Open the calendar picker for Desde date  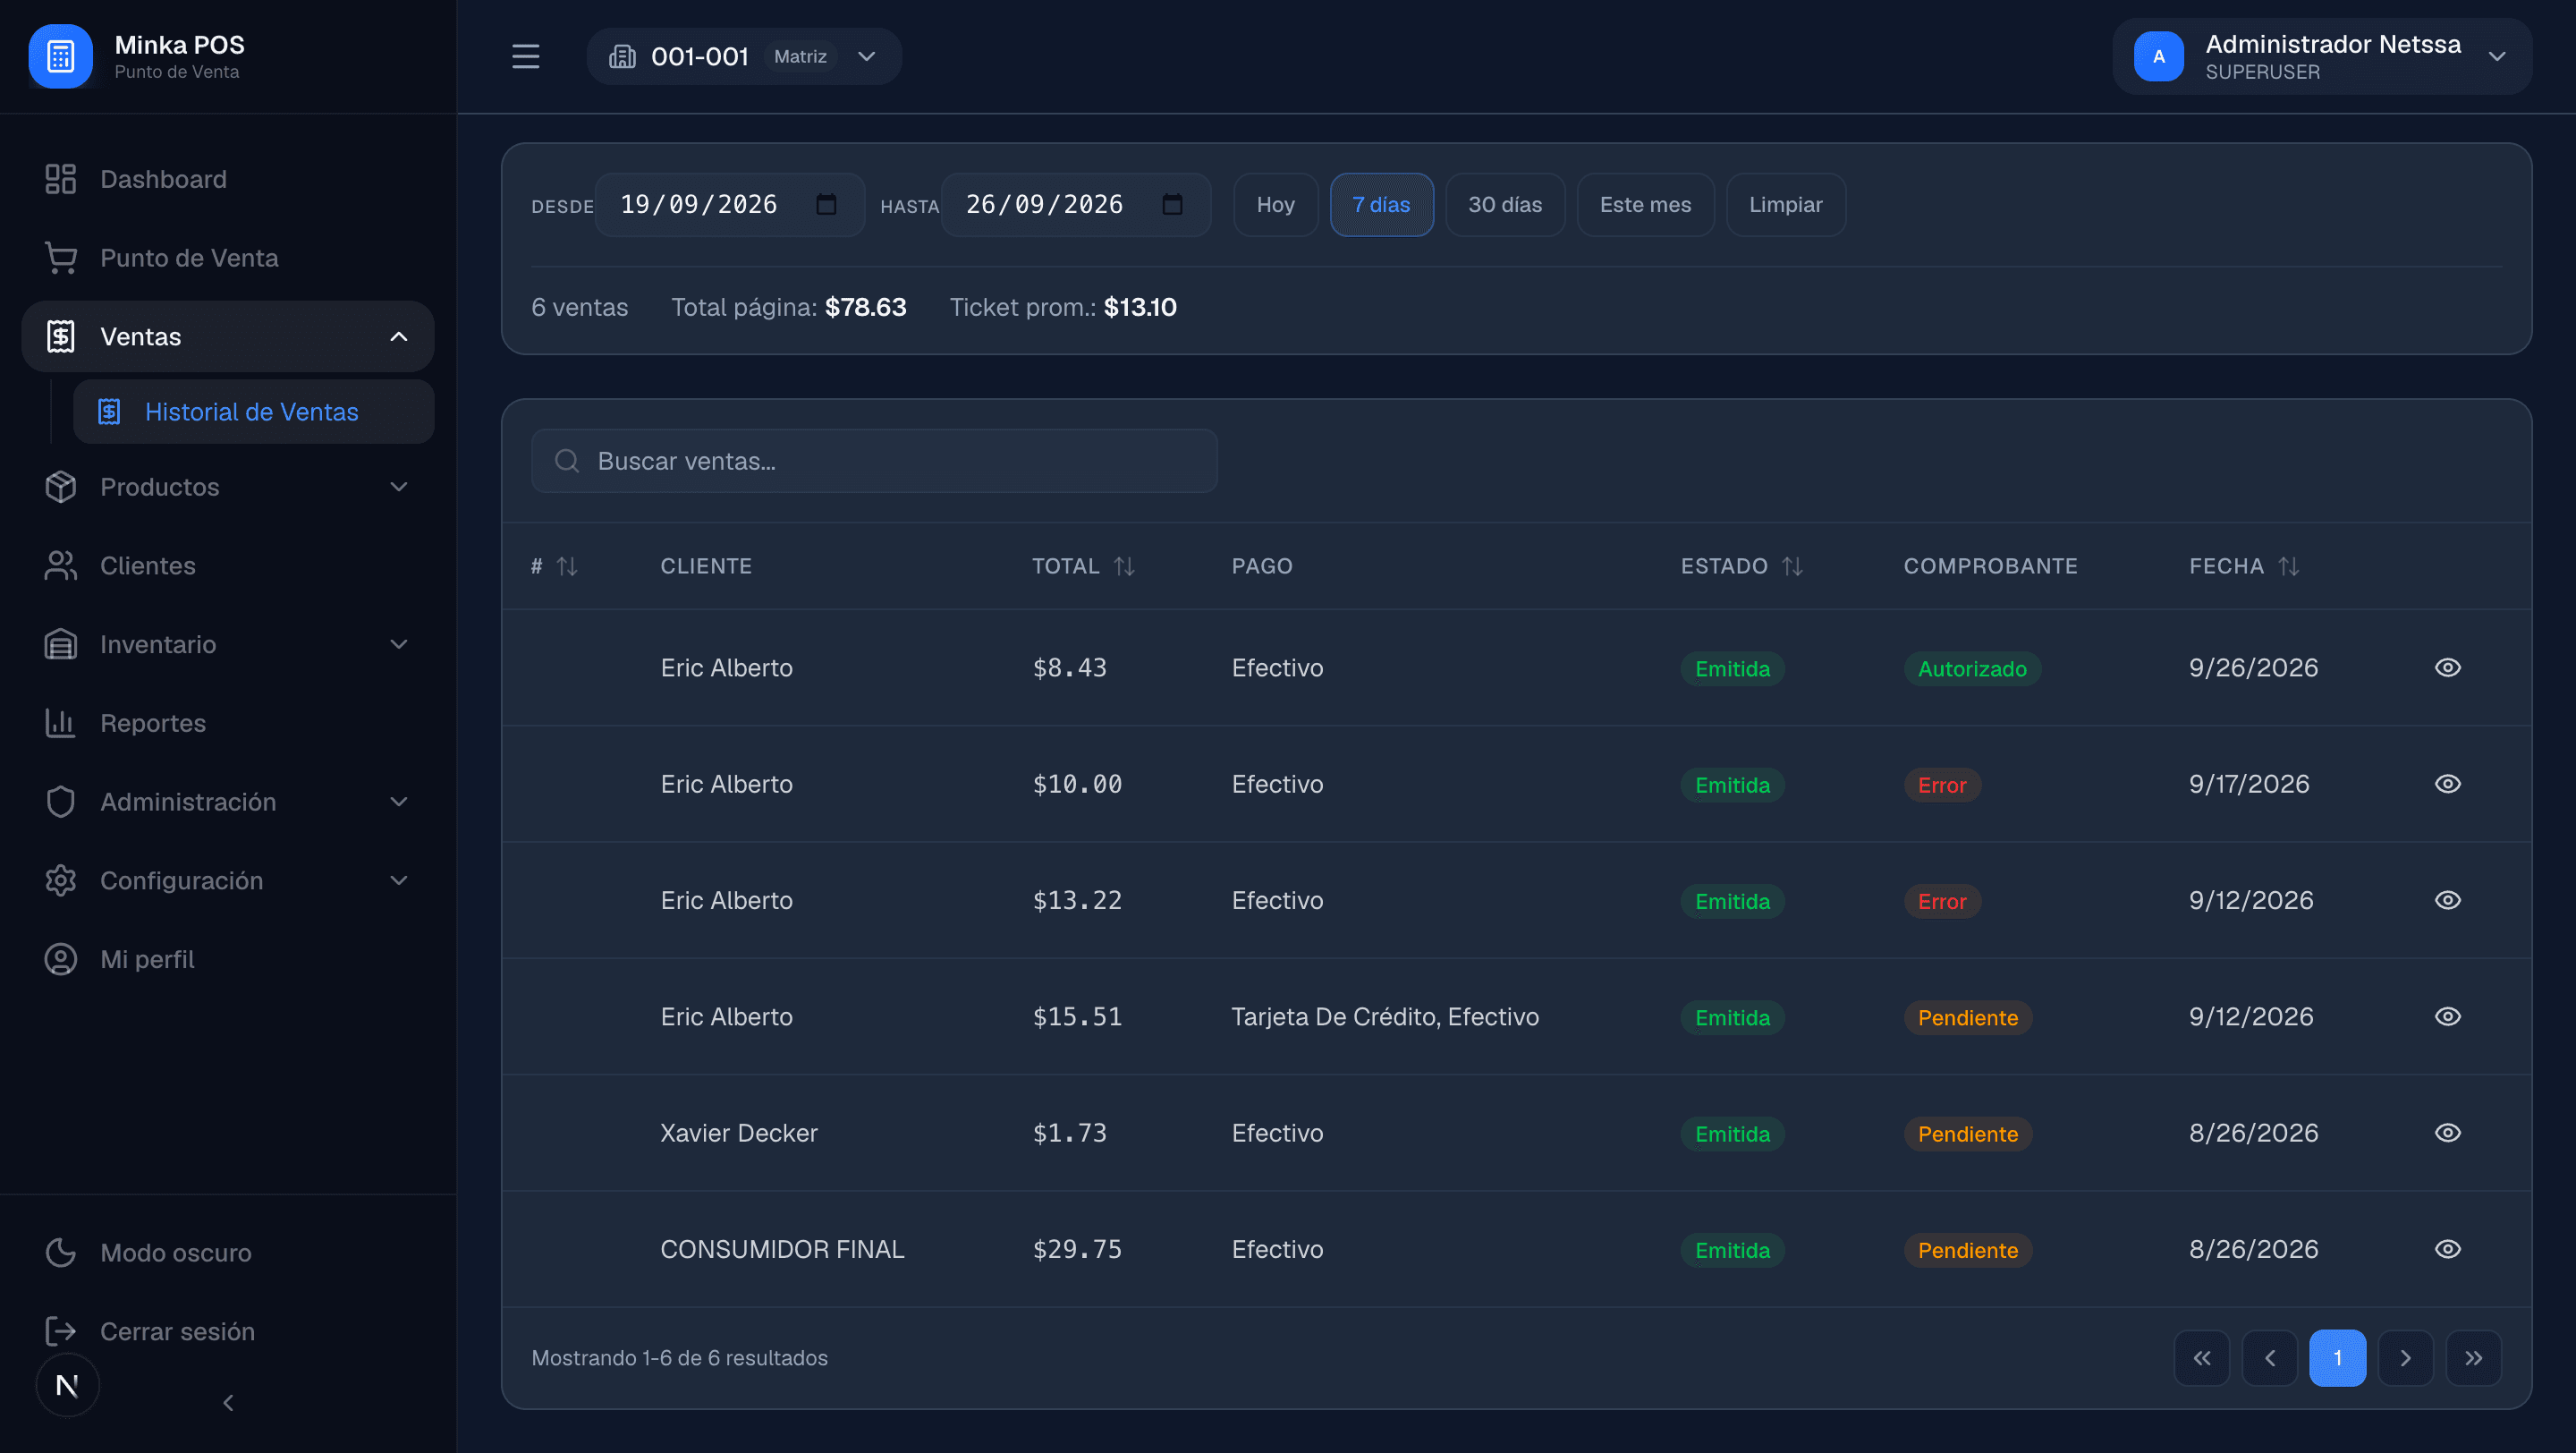tap(826, 204)
